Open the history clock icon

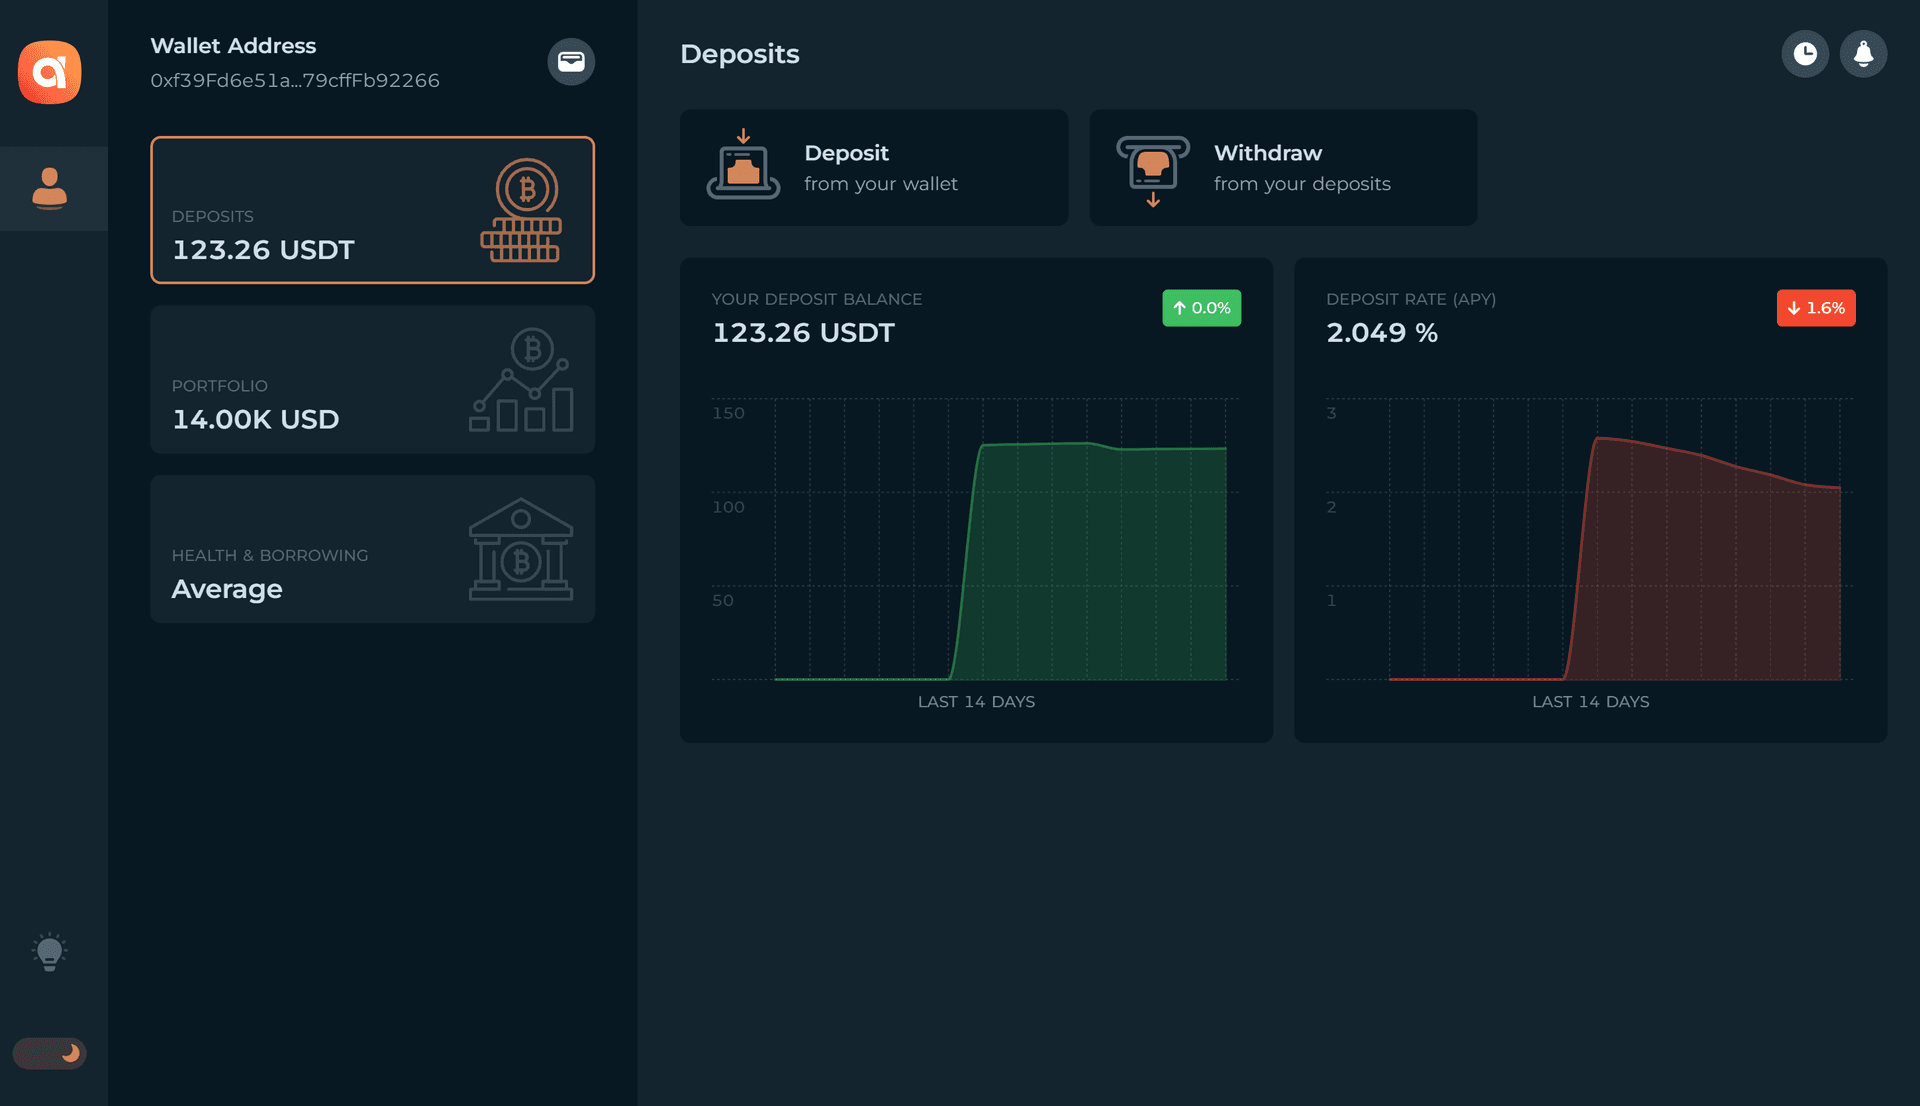1805,54
